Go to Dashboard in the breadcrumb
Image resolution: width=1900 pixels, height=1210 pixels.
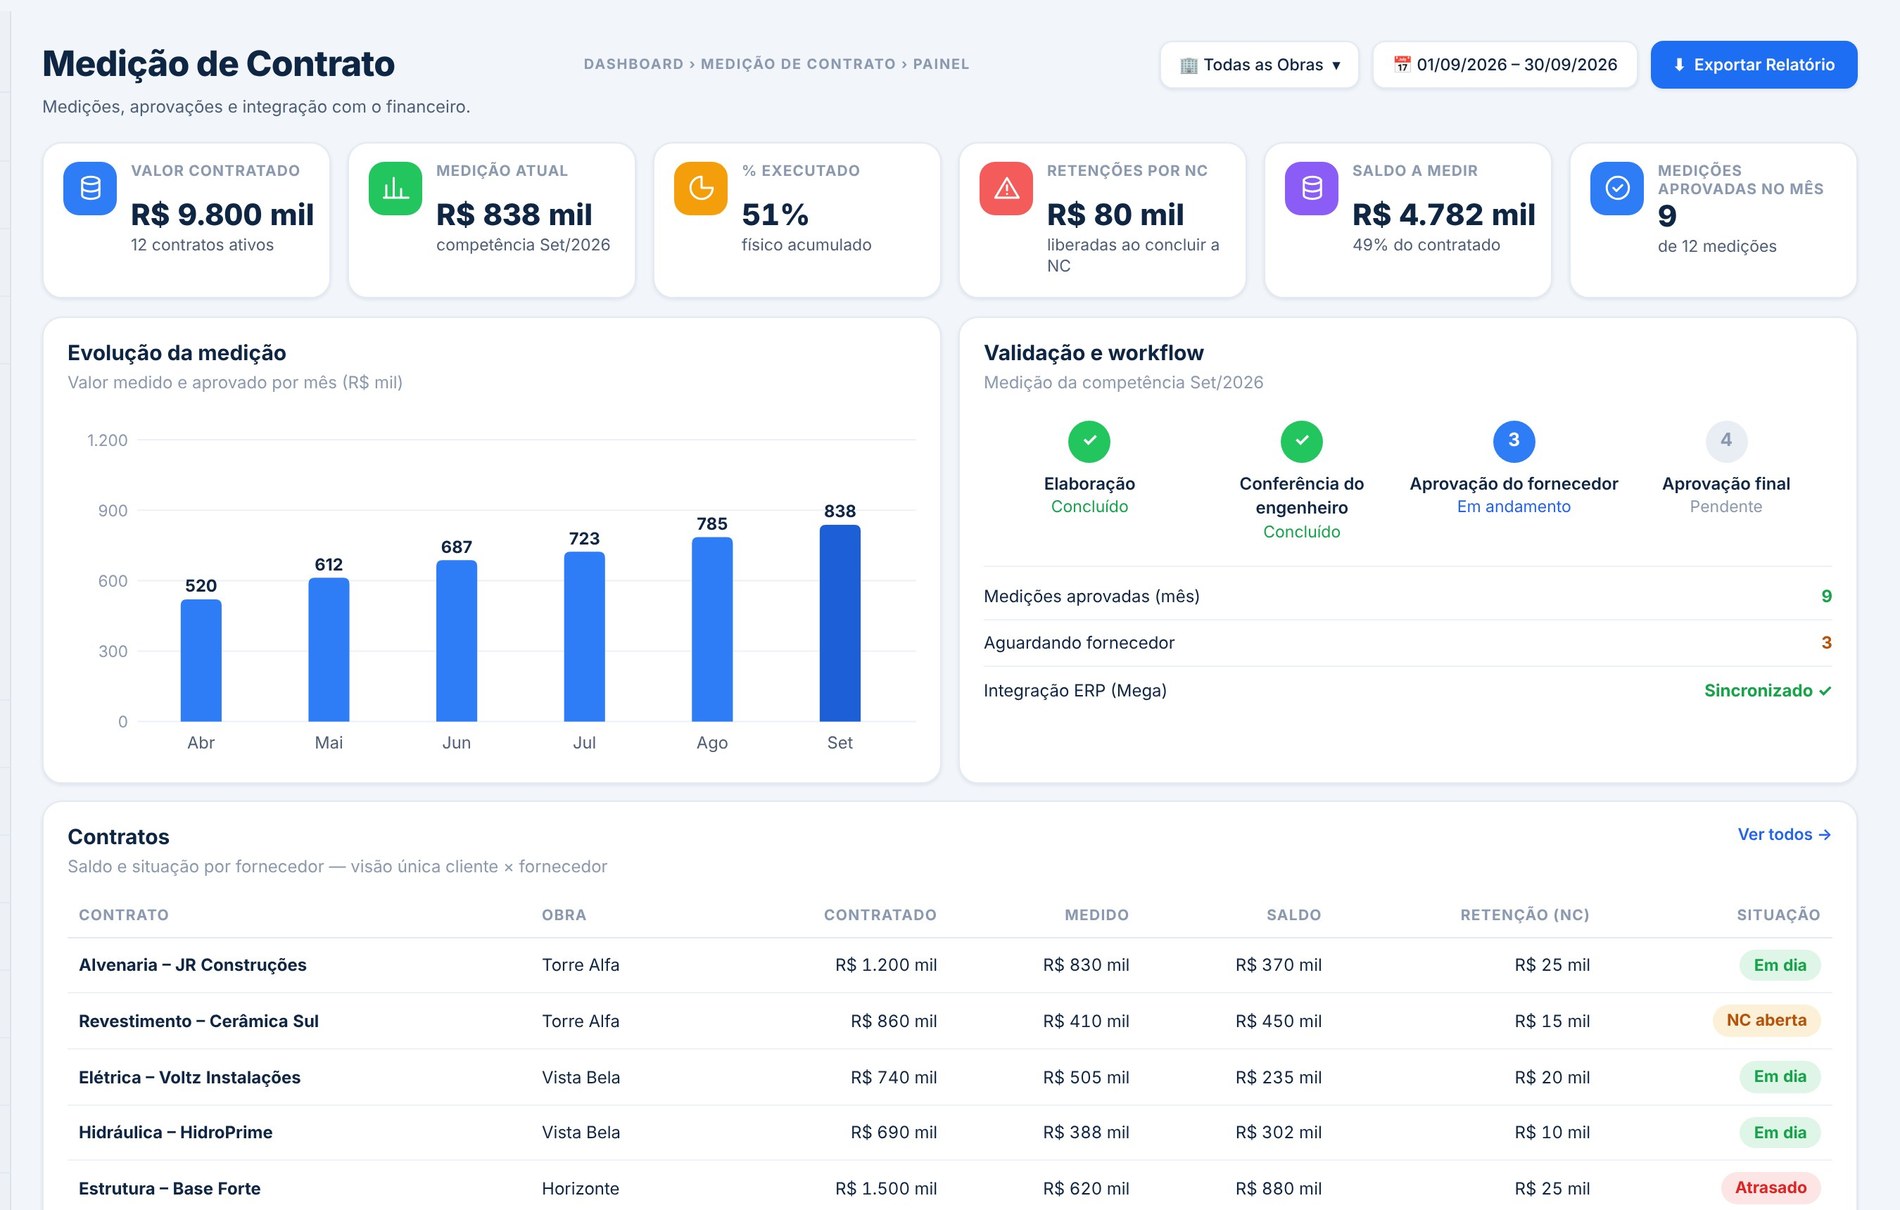(633, 64)
